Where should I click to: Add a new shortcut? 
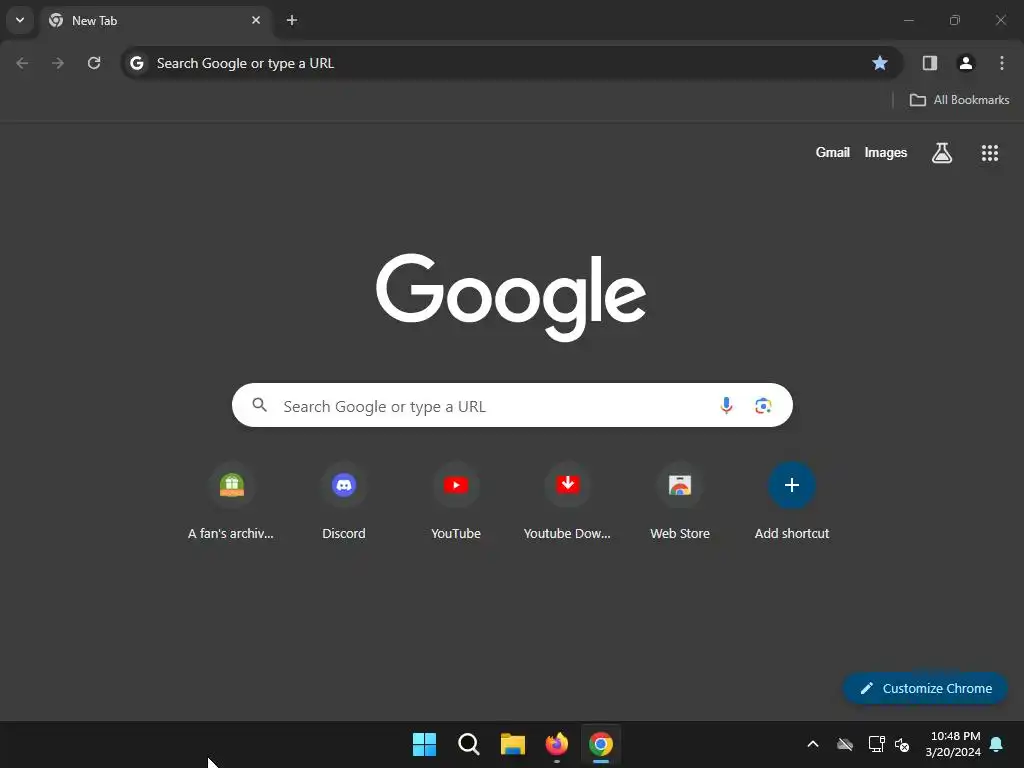792,502
